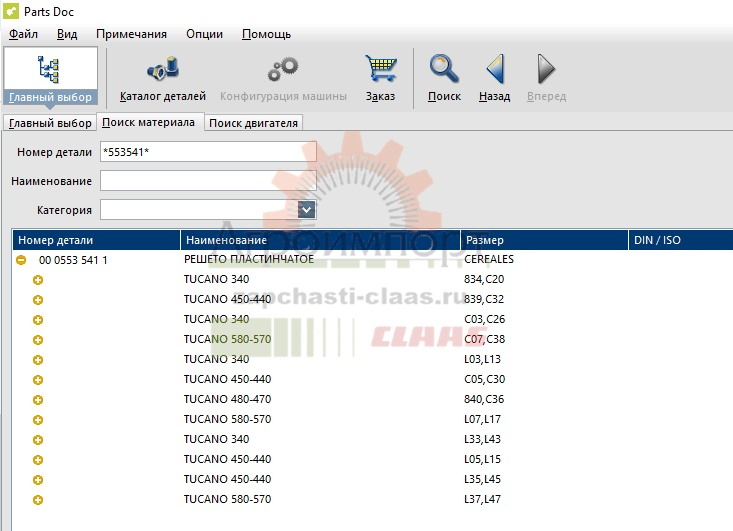Screen dimensions: 733x531
Task: Click the Parts Doc application icon in title bar
Action: (11, 11)
